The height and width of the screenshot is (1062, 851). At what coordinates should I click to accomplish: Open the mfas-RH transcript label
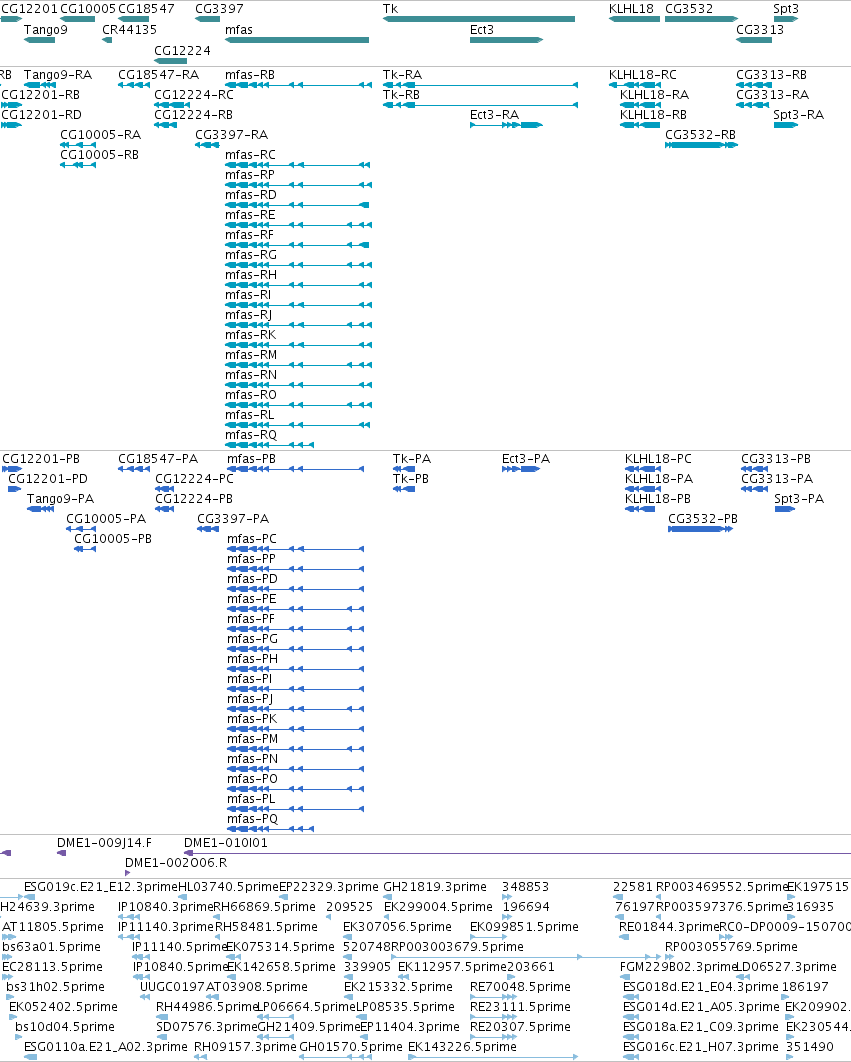click(251, 275)
